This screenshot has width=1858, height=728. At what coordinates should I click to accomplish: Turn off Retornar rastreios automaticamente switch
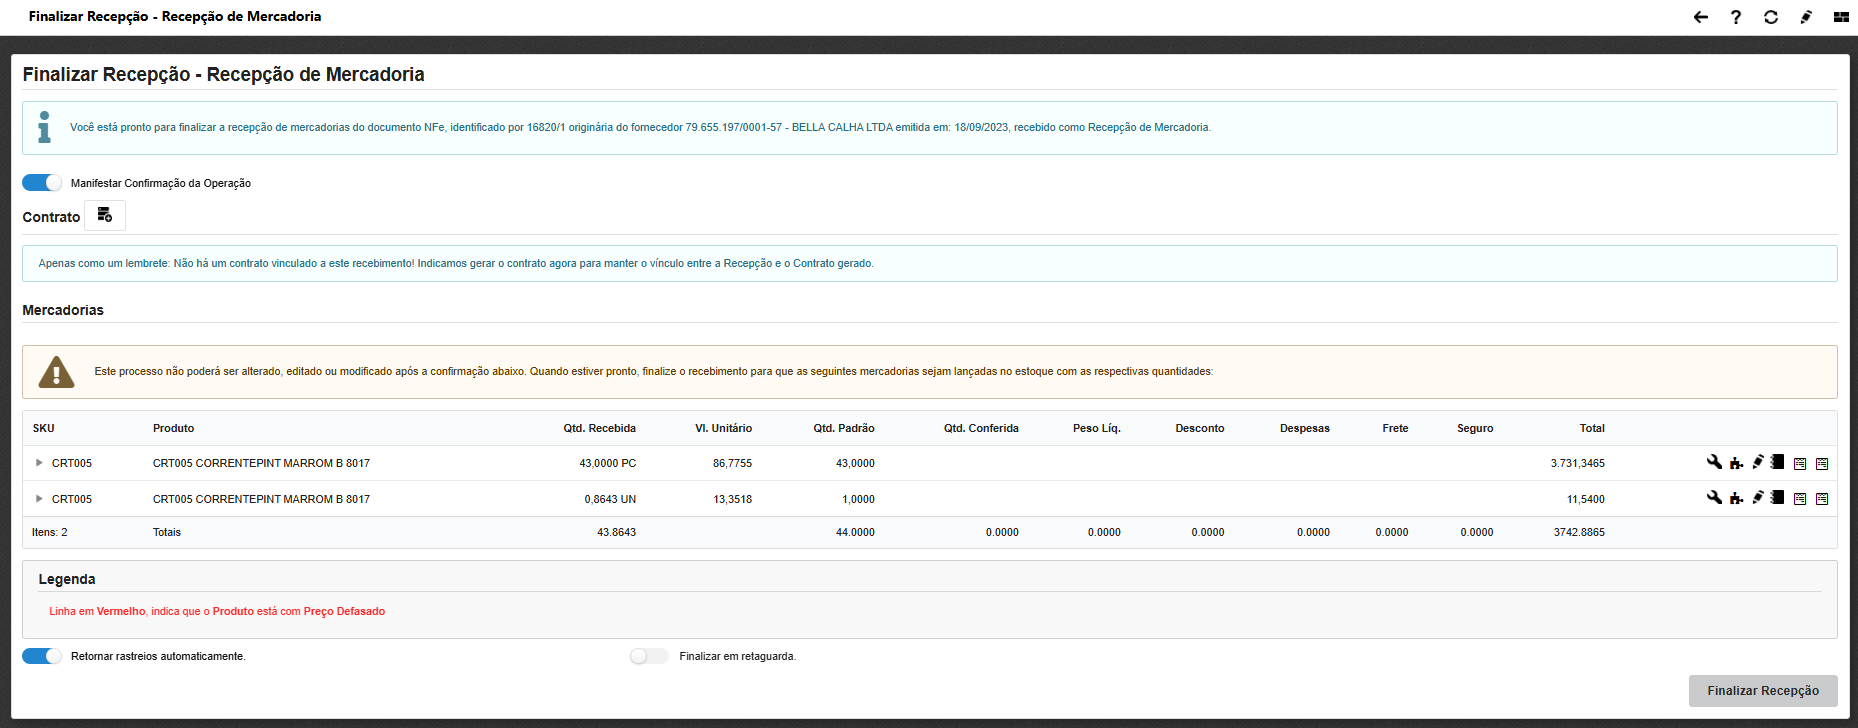pos(42,656)
